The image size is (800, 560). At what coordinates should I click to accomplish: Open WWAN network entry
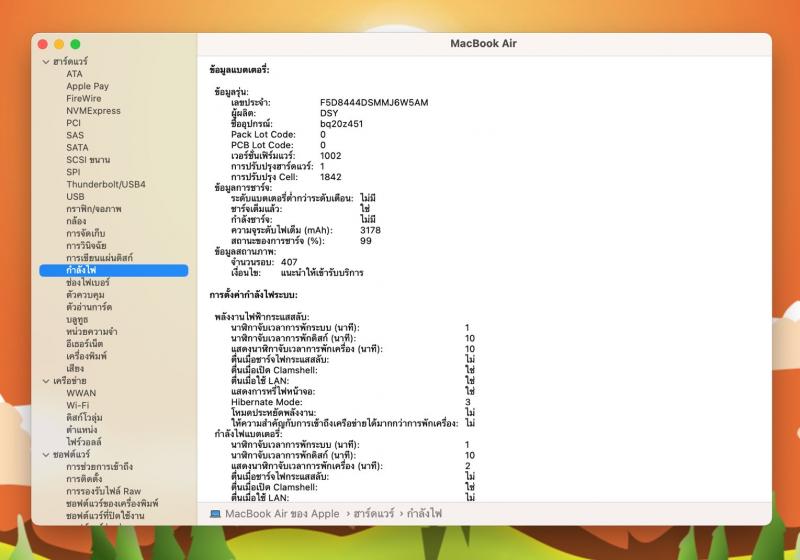(x=81, y=393)
